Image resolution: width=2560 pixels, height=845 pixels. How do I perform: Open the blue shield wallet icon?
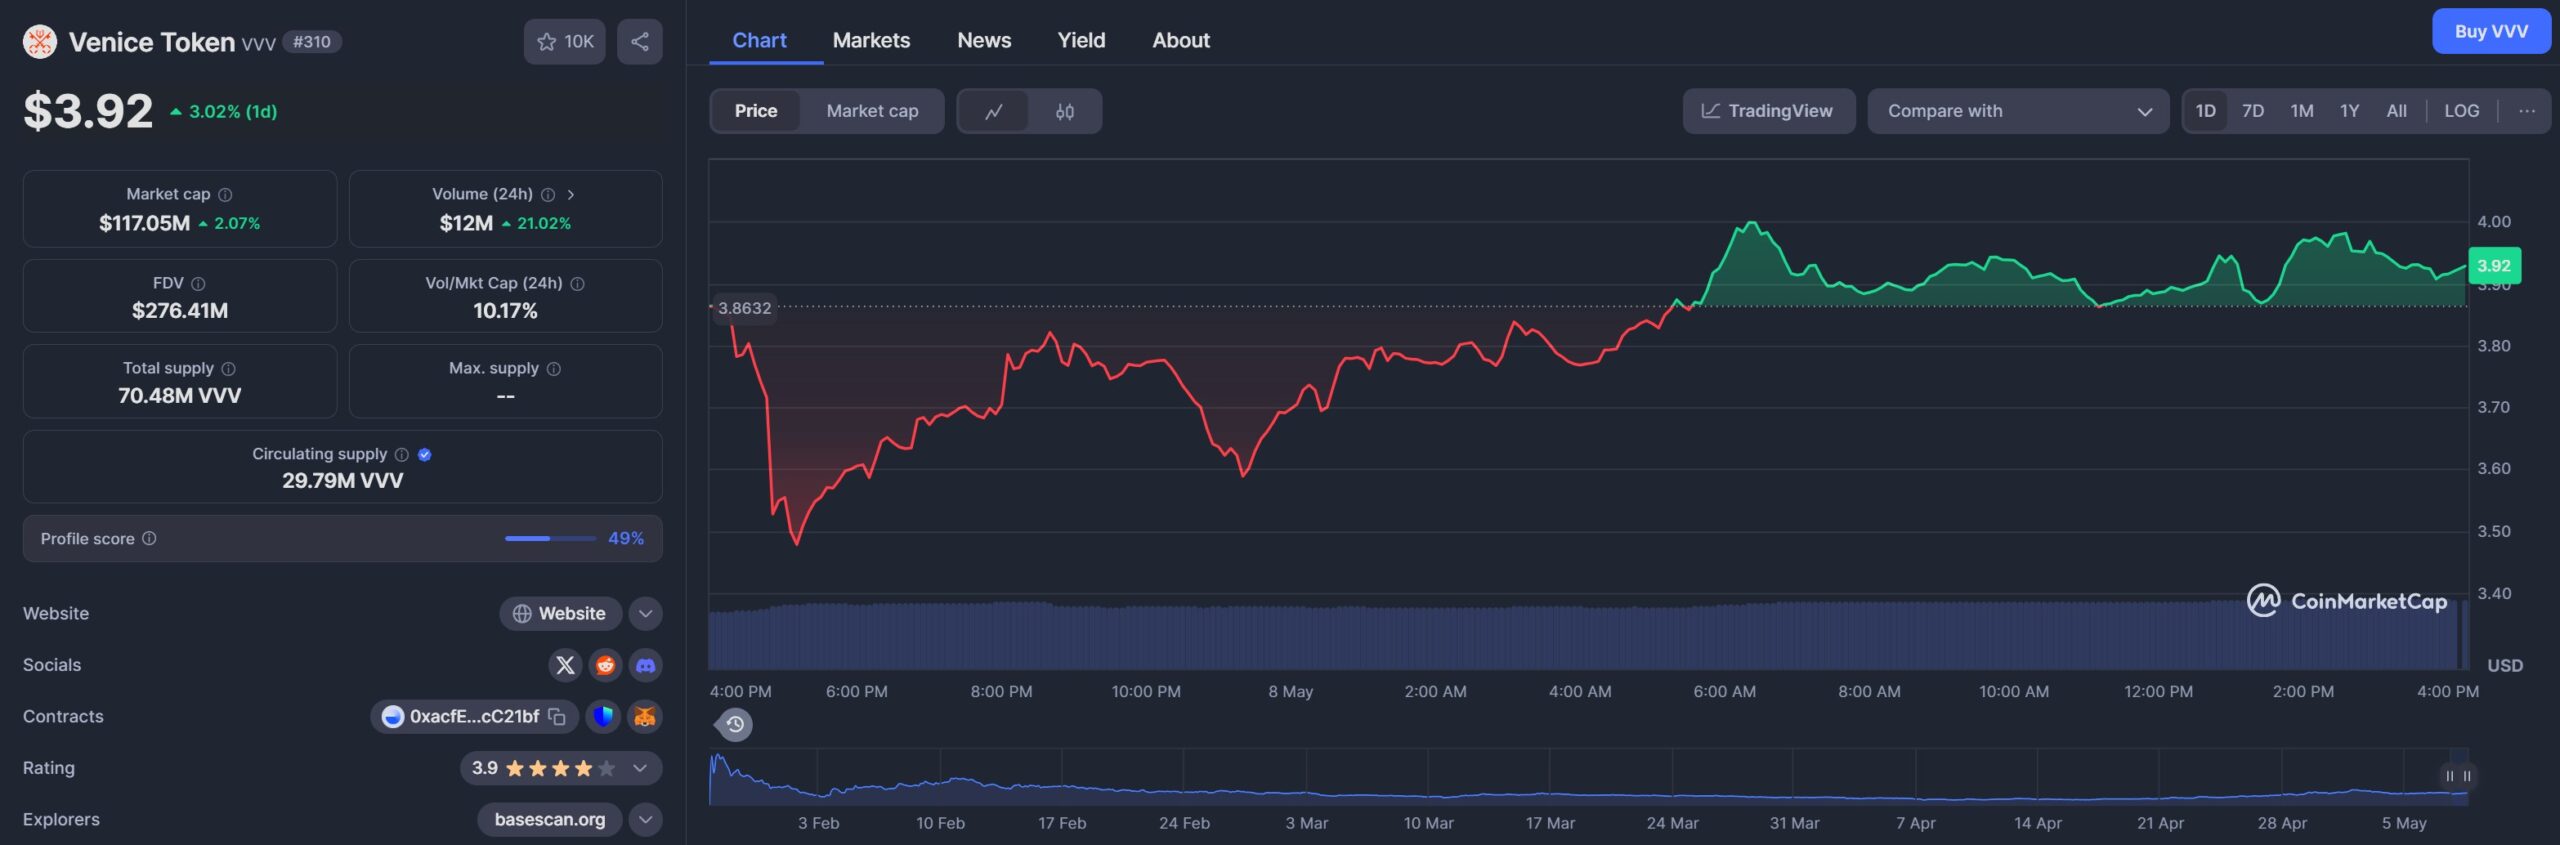[603, 716]
